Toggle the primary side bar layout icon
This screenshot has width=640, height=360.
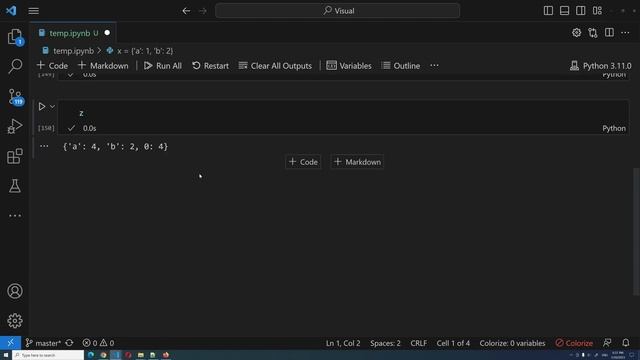coord(548,11)
